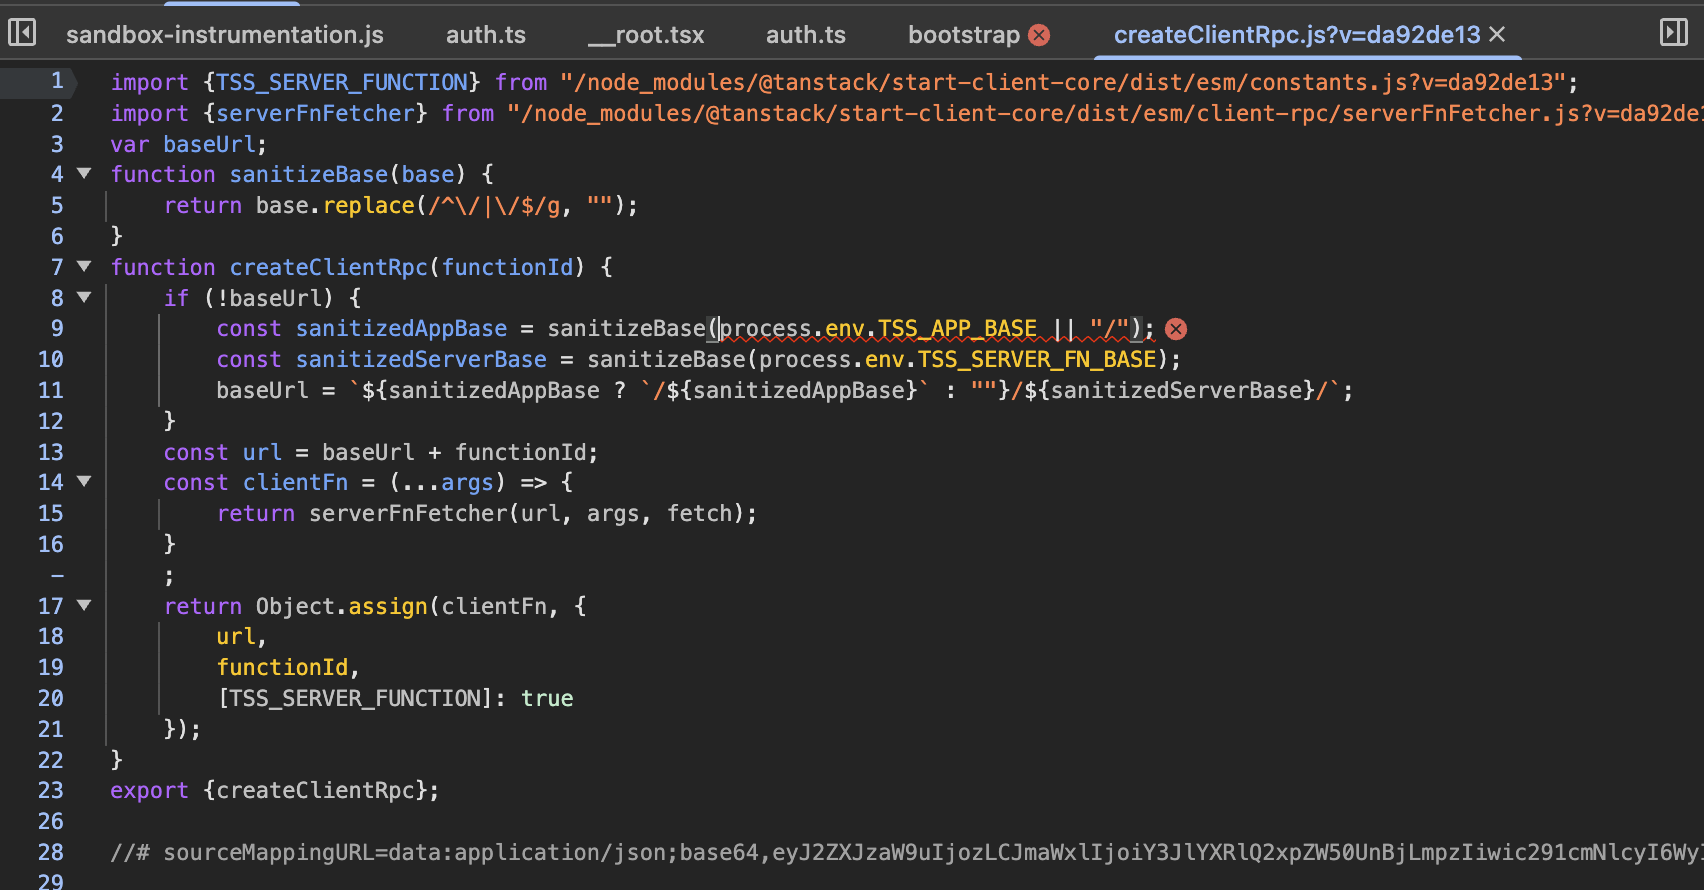Viewport: 1704px width, 890px height.
Task: Collapse the clientFn arrow function at line 14
Action: pos(84,482)
